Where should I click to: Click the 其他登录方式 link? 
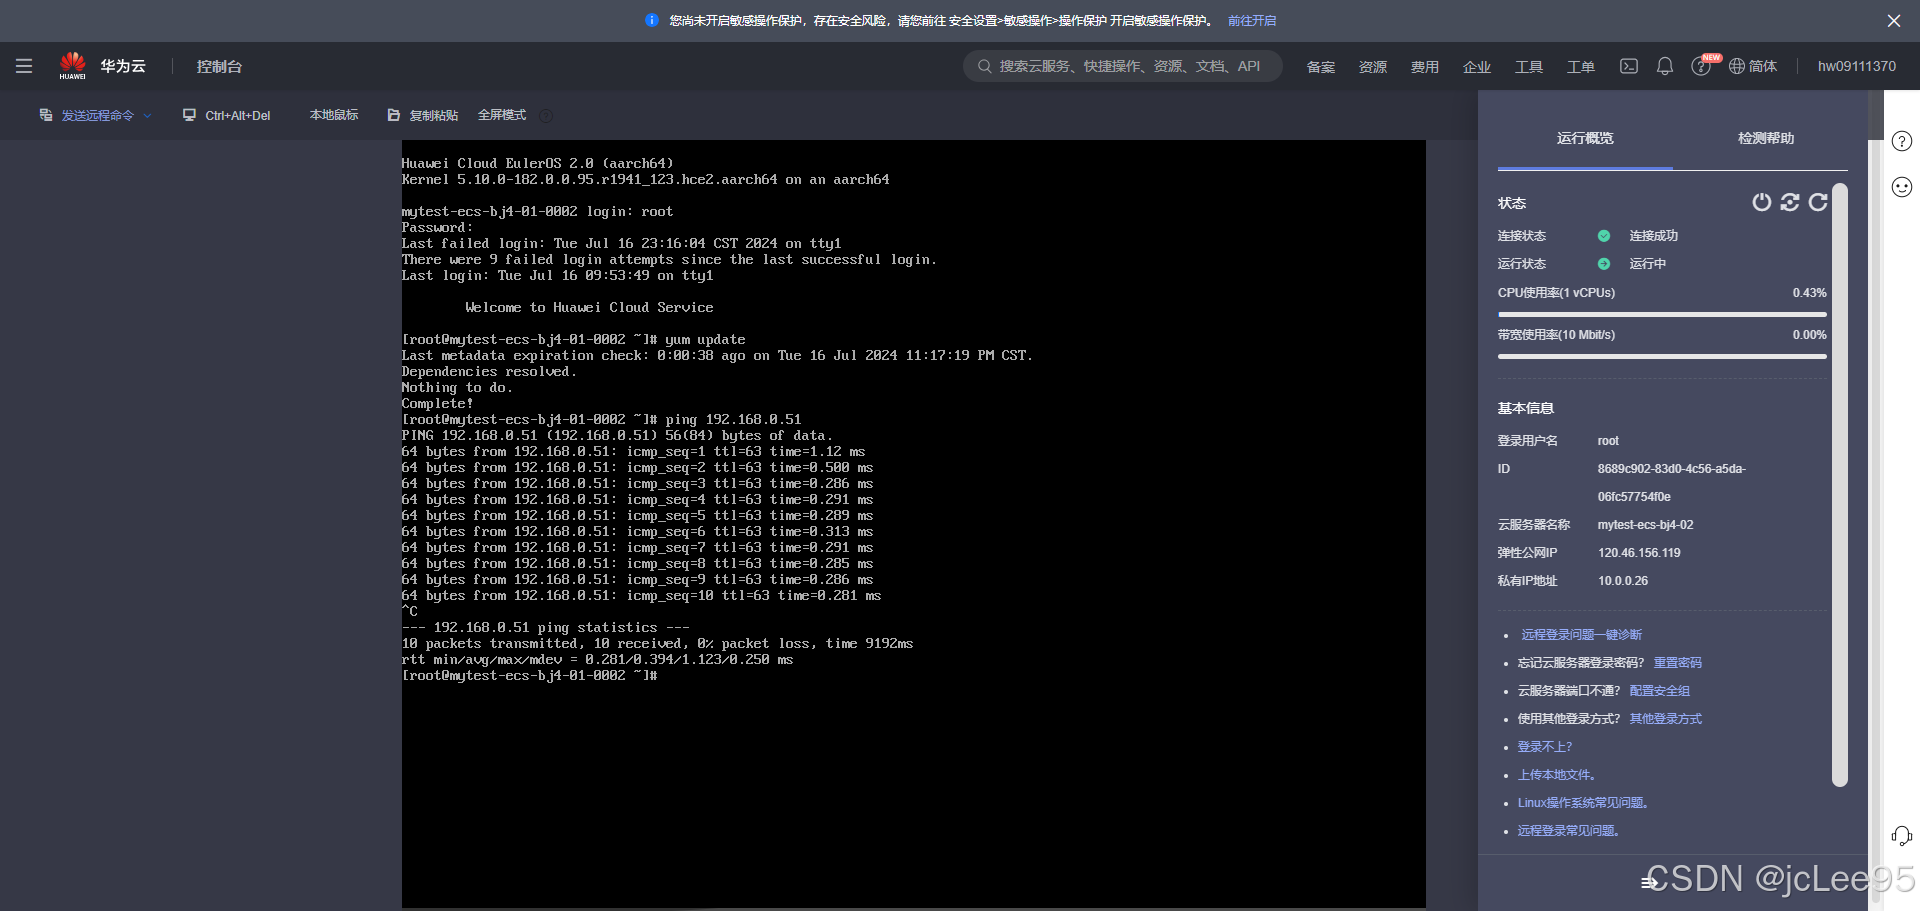(1666, 719)
